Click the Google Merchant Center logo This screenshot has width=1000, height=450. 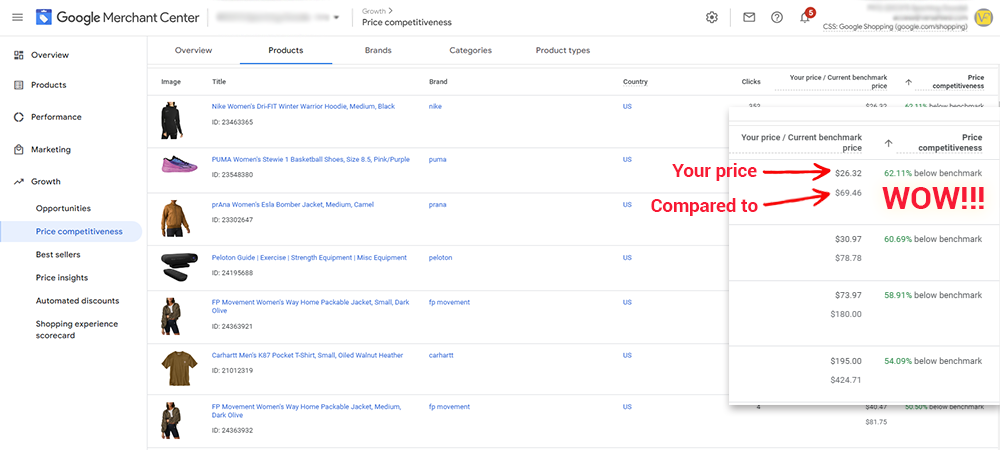pos(117,17)
